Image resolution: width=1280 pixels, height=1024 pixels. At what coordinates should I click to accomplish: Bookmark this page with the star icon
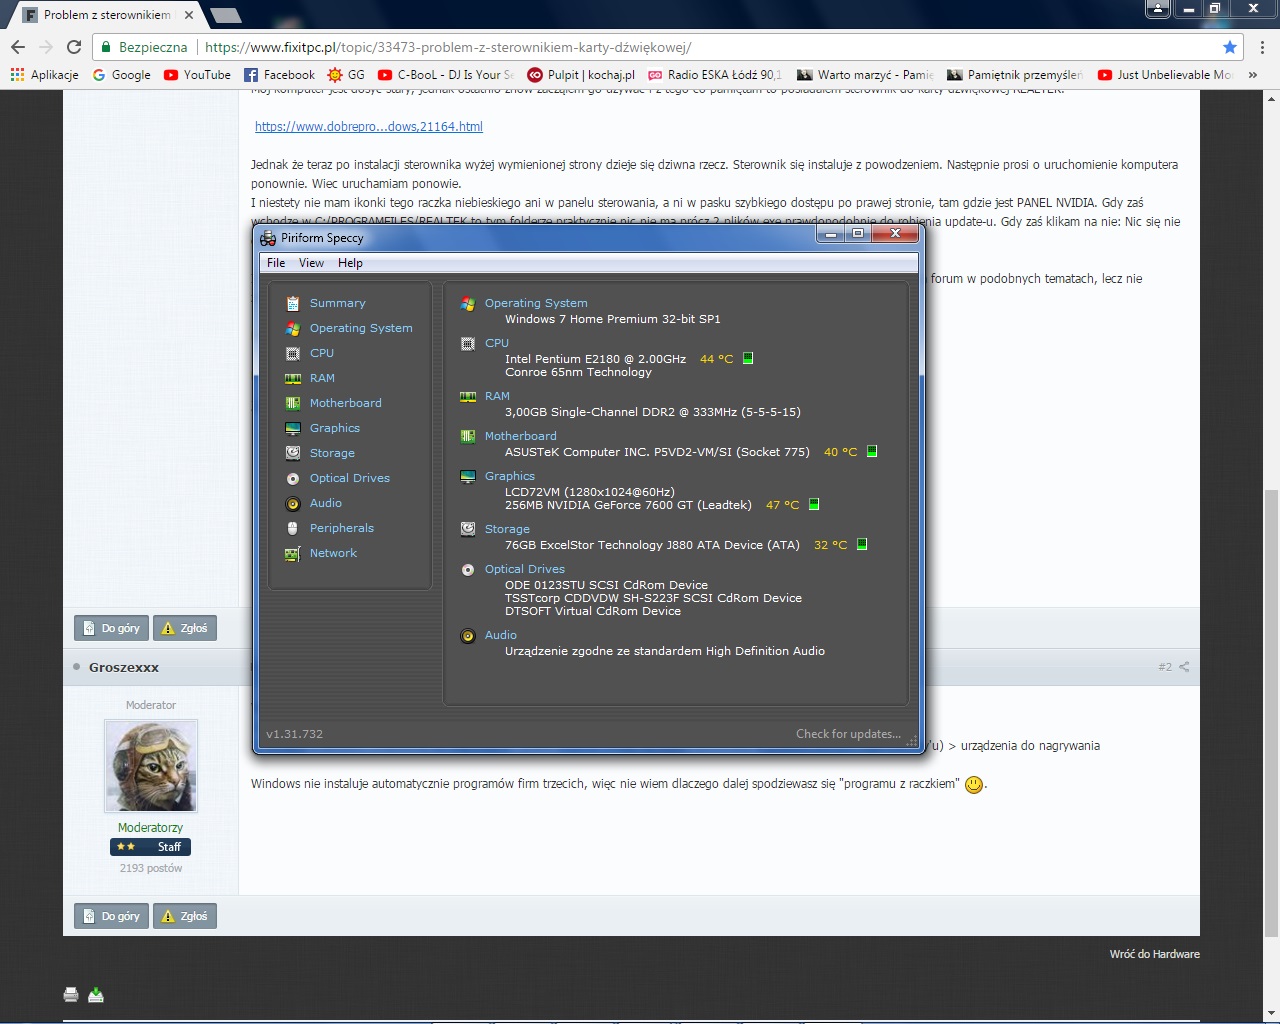pos(1230,47)
